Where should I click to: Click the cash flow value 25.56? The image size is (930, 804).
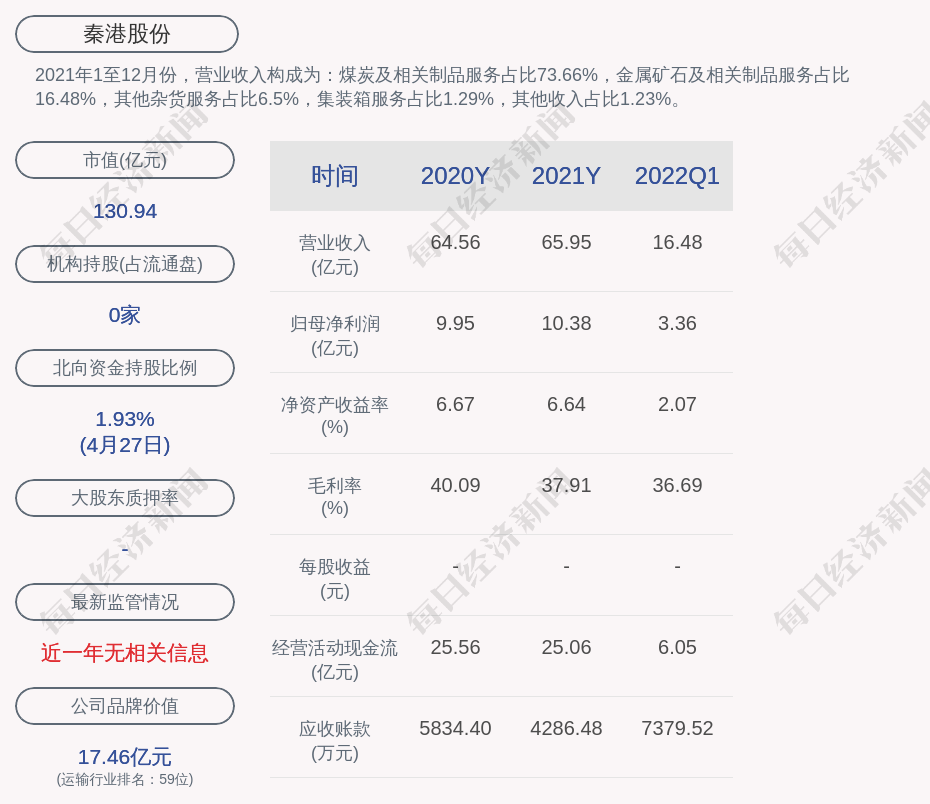tap(455, 647)
